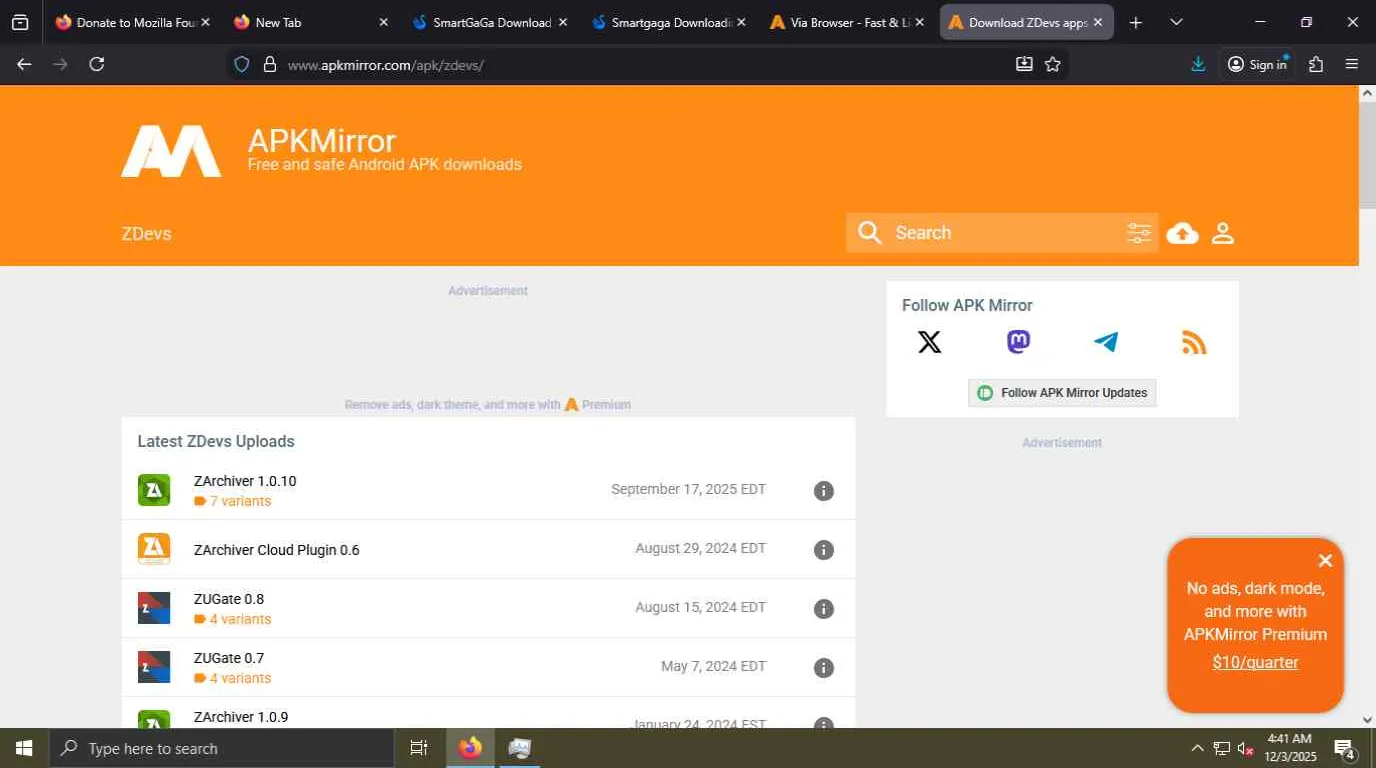View 7 variants of ZArchiver 1.0.10
1376x768 pixels.
pyautogui.click(x=233, y=501)
